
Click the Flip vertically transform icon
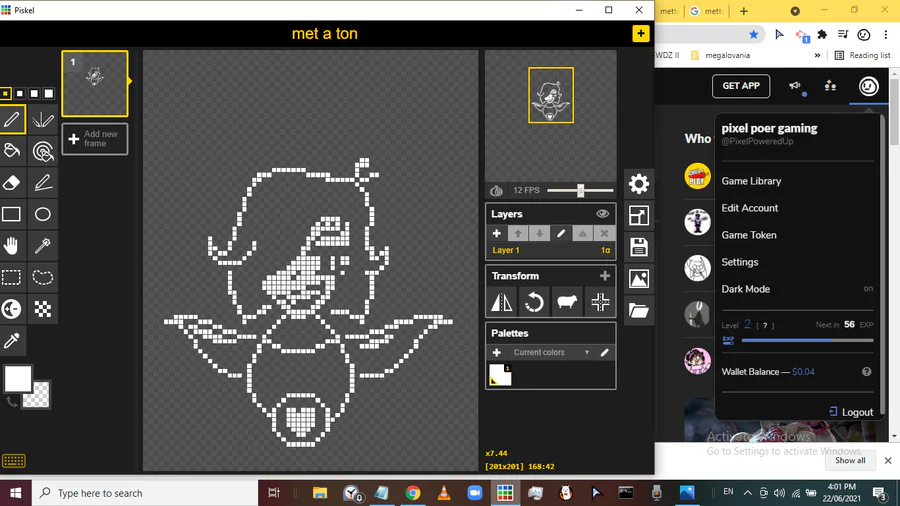coord(502,302)
